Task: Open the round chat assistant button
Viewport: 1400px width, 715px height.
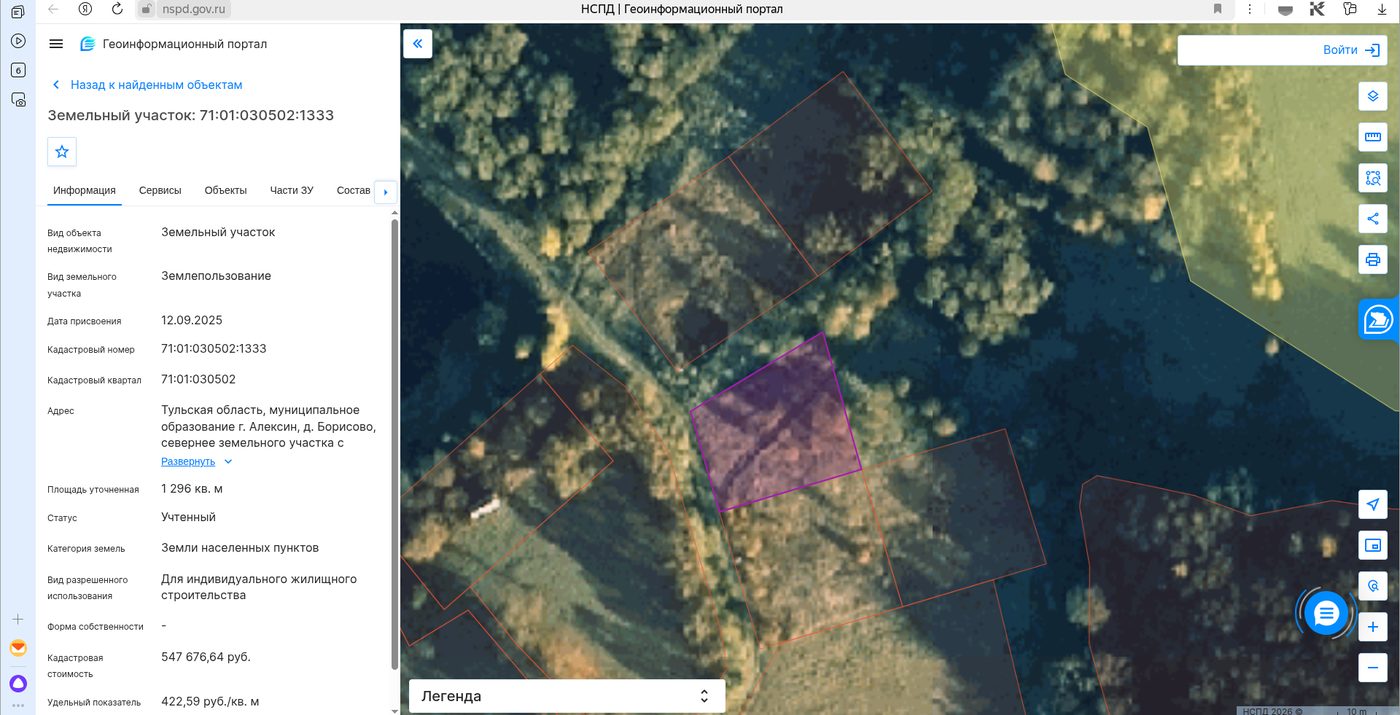Action: [1327, 613]
